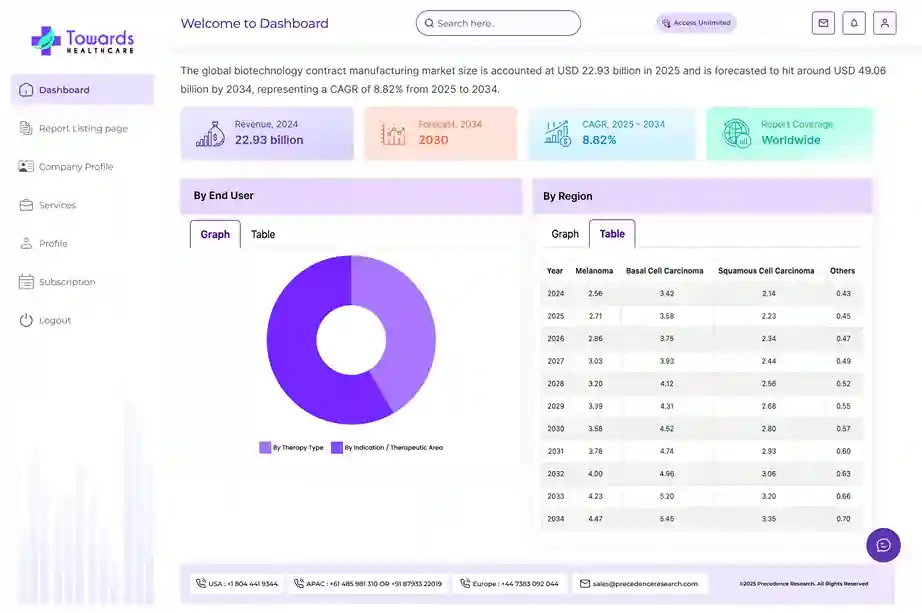The image size is (922, 613).
Task: Open Company Profile from sidebar
Action: (x=75, y=167)
